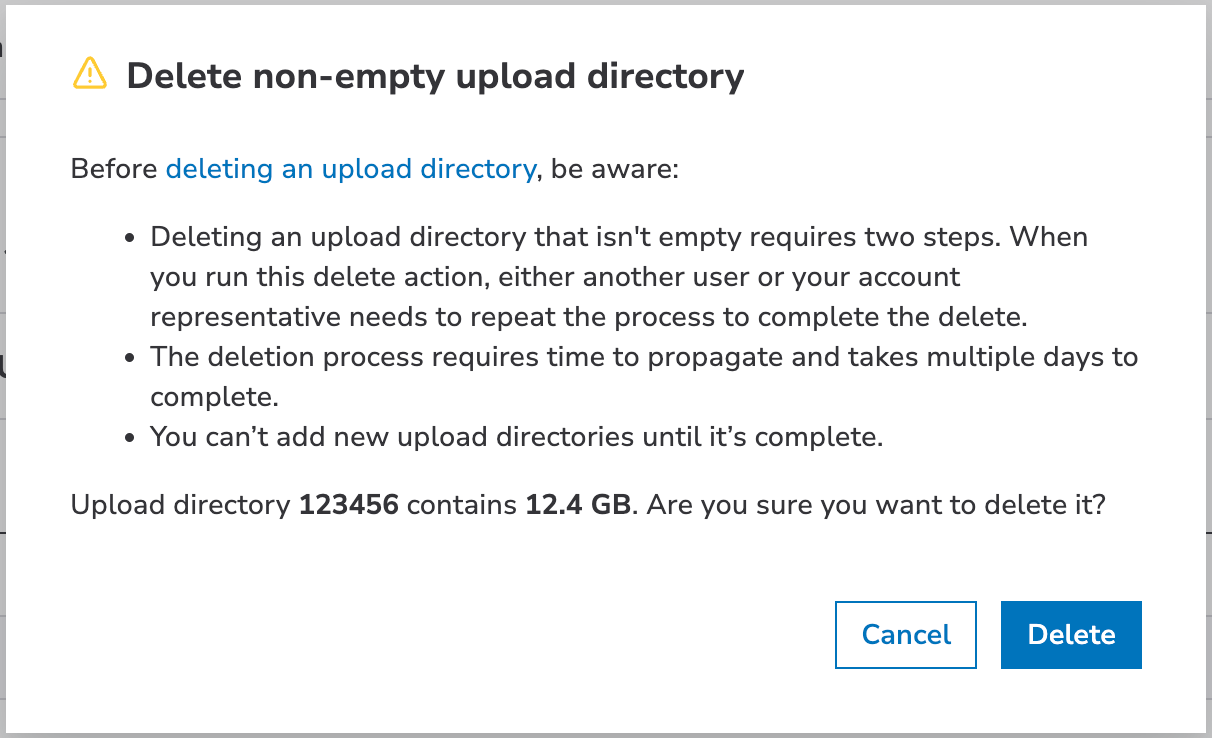Screen dimensions: 1212x738
Task: Click the bold directory number 123456
Action: [348, 505]
